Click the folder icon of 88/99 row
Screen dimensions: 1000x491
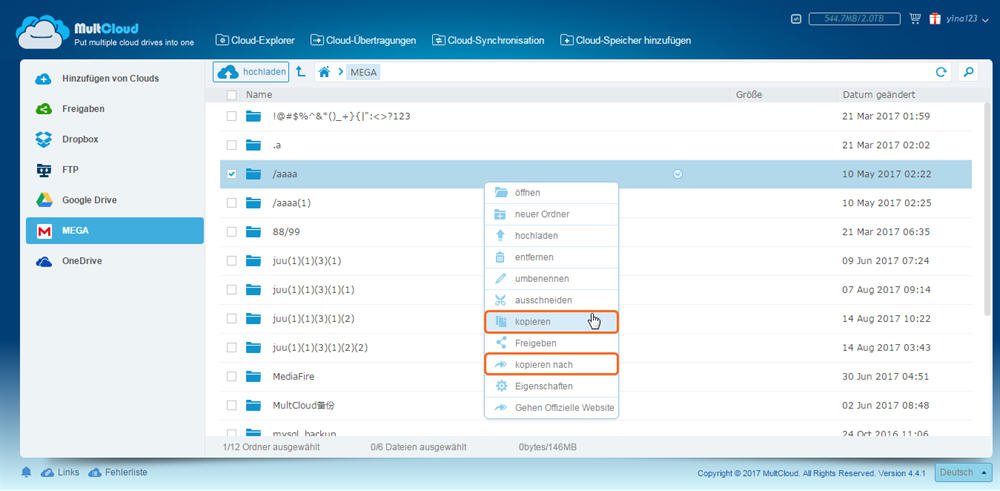(x=254, y=231)
